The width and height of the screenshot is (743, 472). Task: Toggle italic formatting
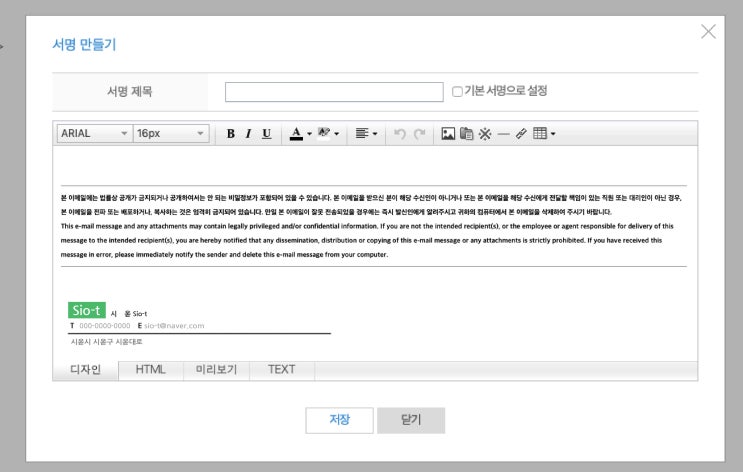coord(248,134)
